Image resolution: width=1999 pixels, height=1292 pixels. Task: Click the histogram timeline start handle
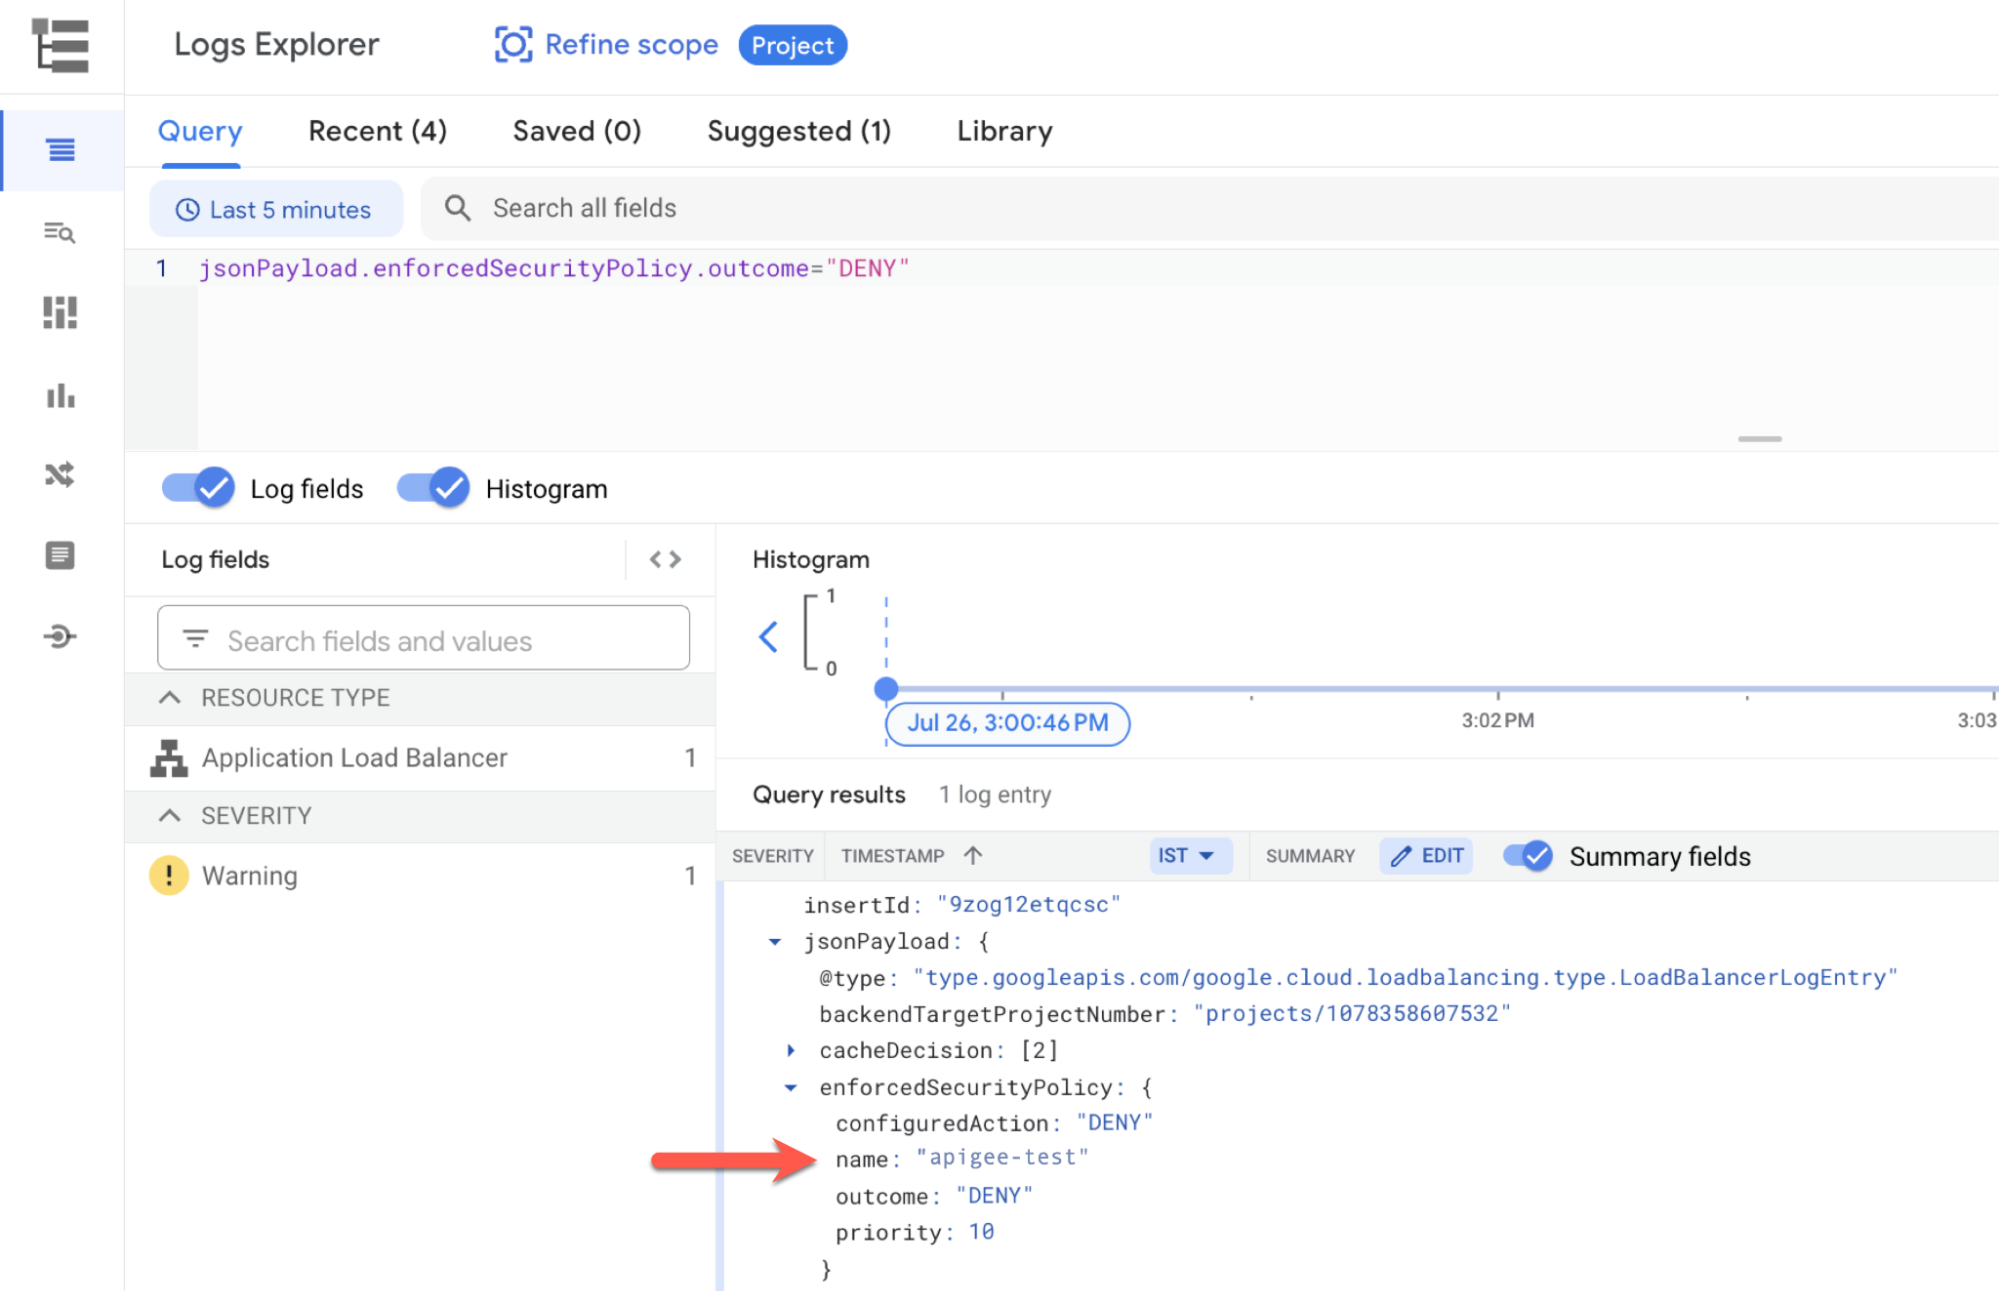[886, 689]
